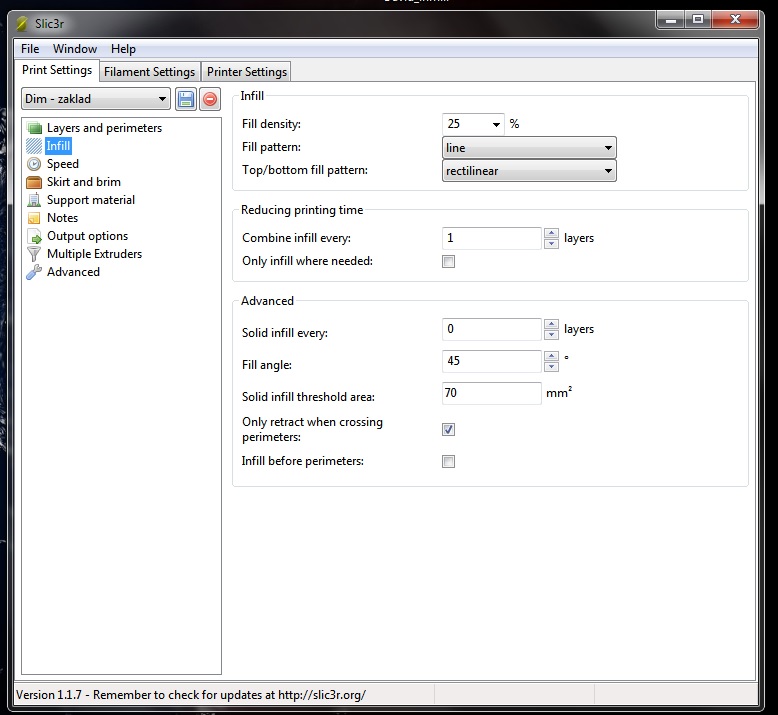Enable Infill before perimeters checkbox

[449, 461]
